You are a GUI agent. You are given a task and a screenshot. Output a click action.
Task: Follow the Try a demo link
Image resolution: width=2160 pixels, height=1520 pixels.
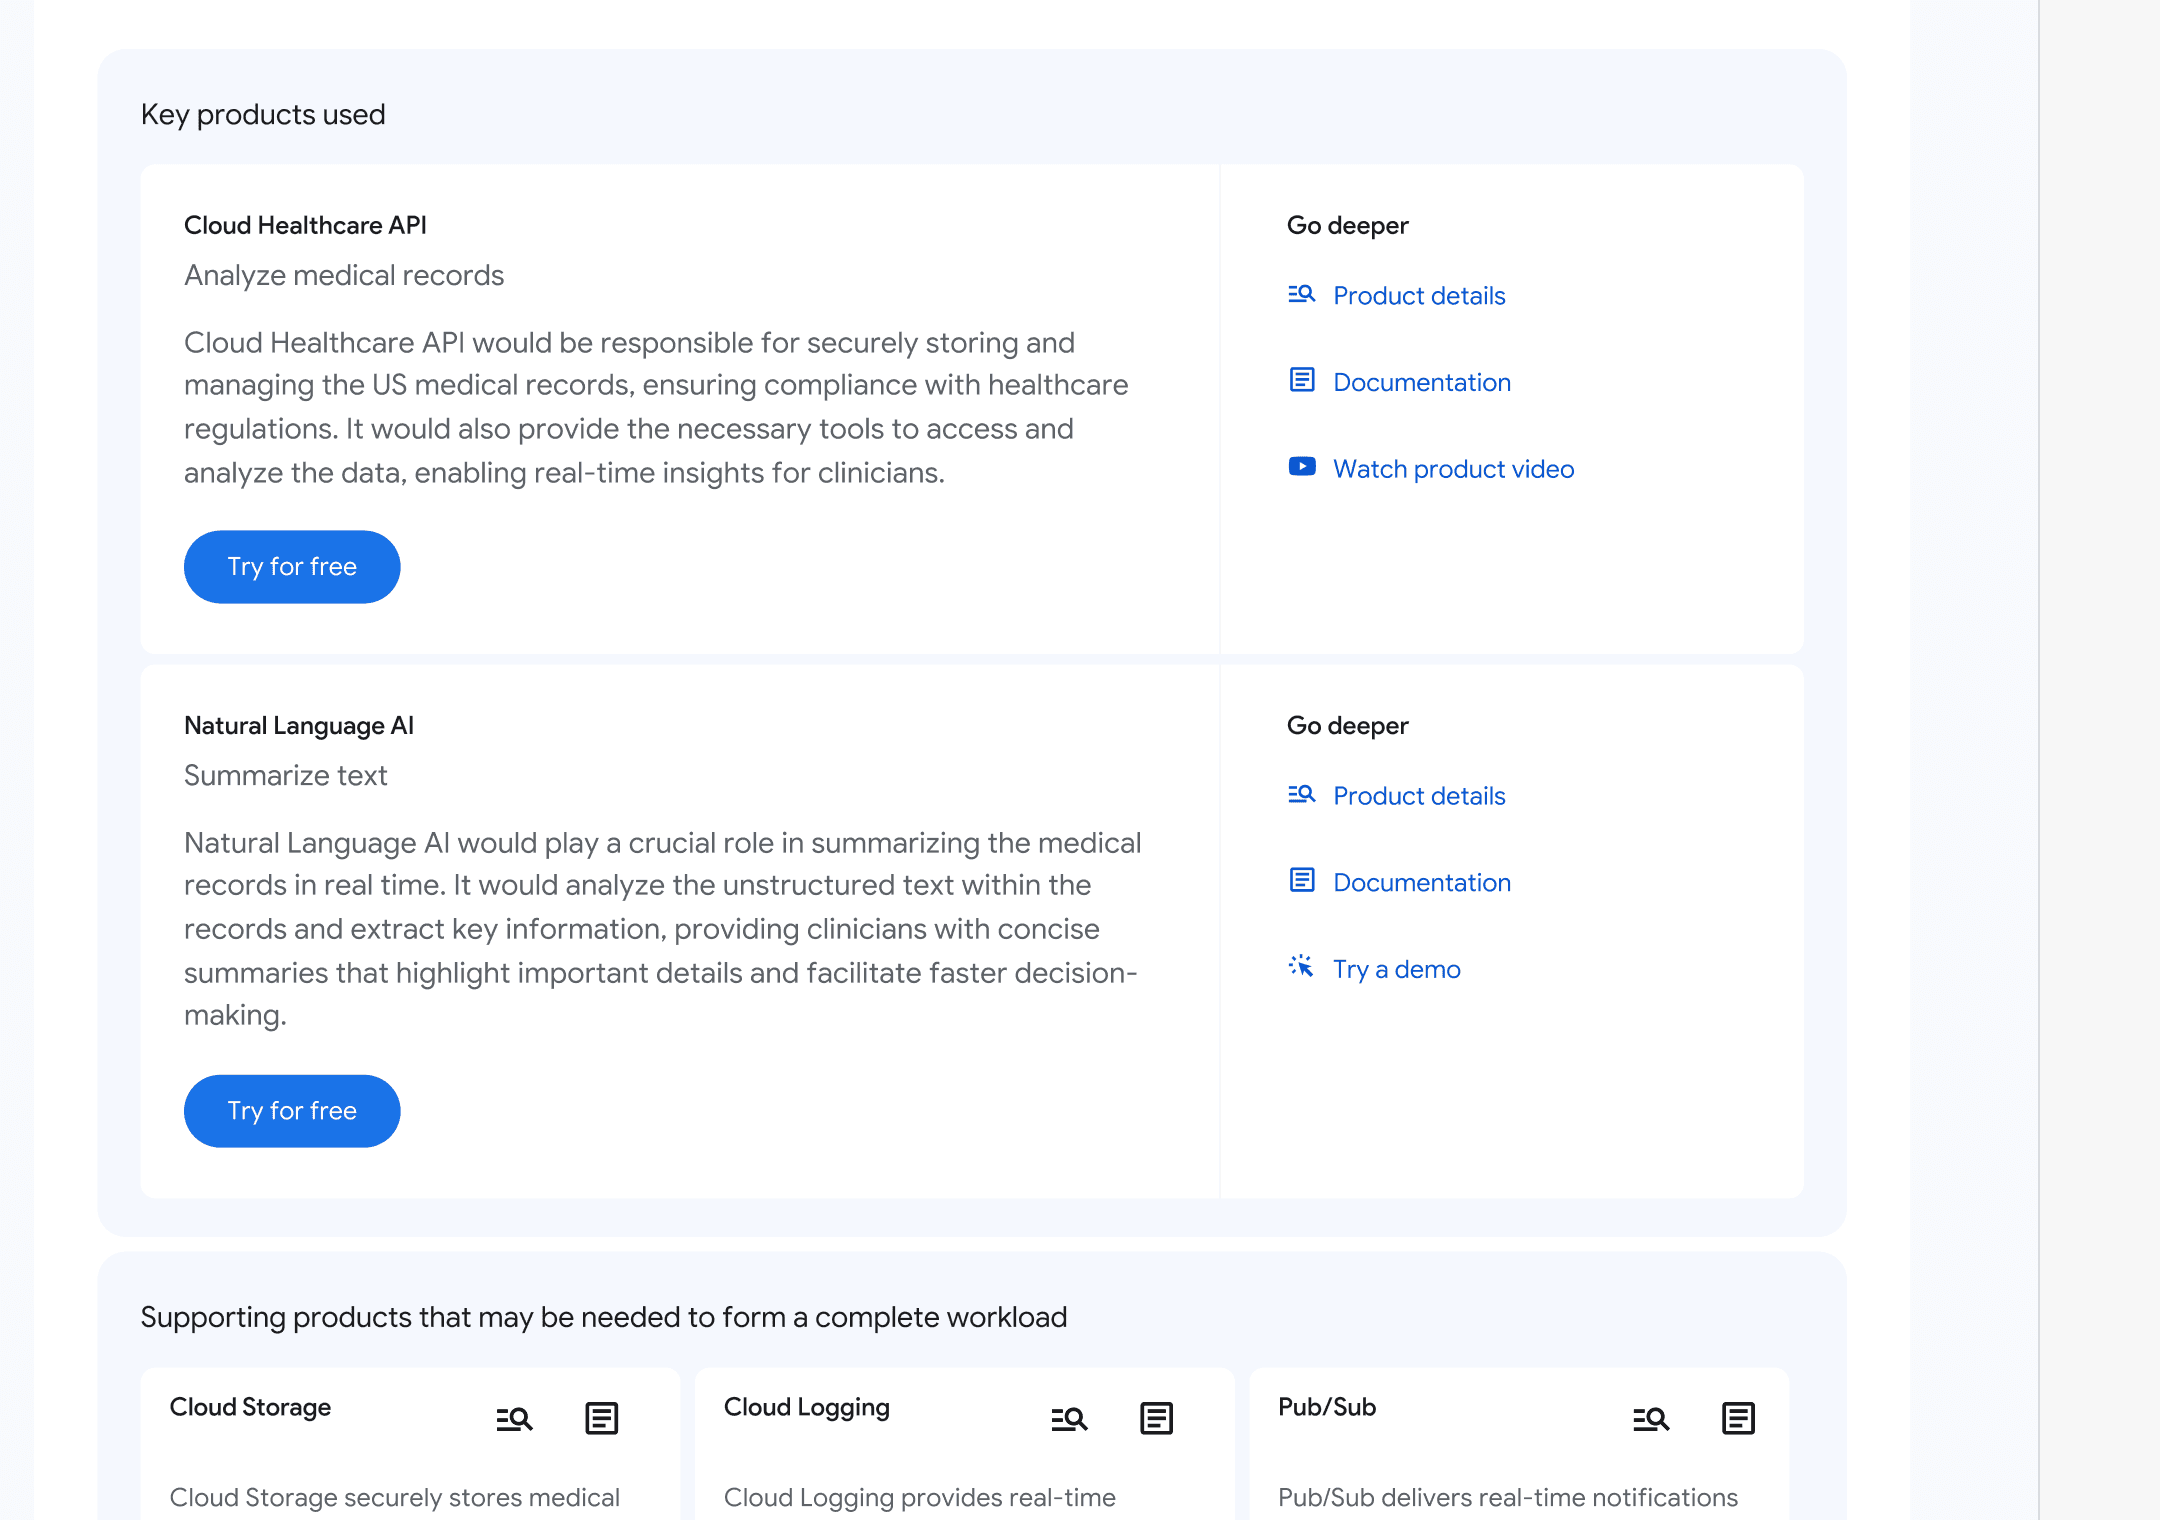coord(1396,969)
